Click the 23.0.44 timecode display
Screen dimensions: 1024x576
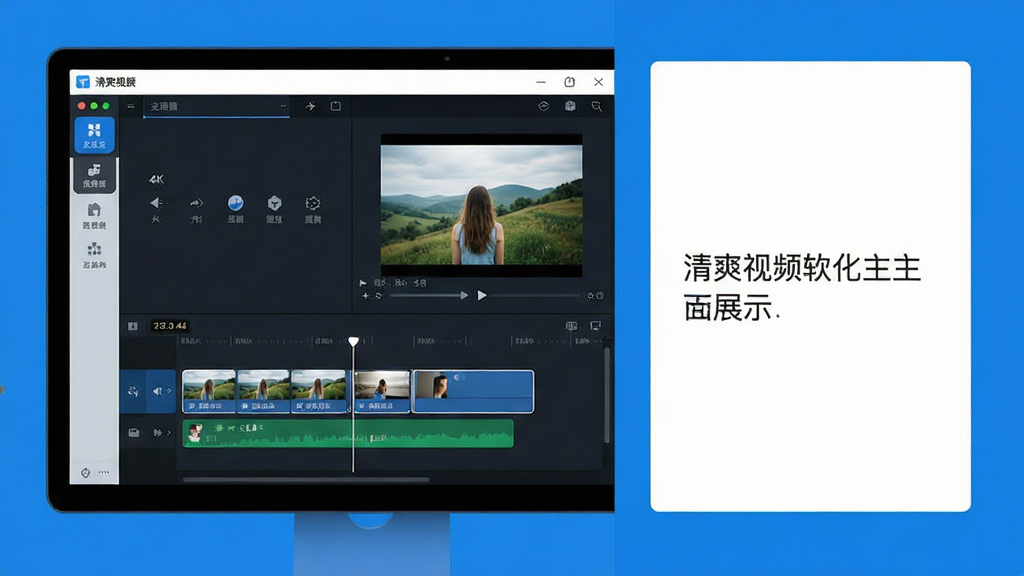[x=170, y=325]
